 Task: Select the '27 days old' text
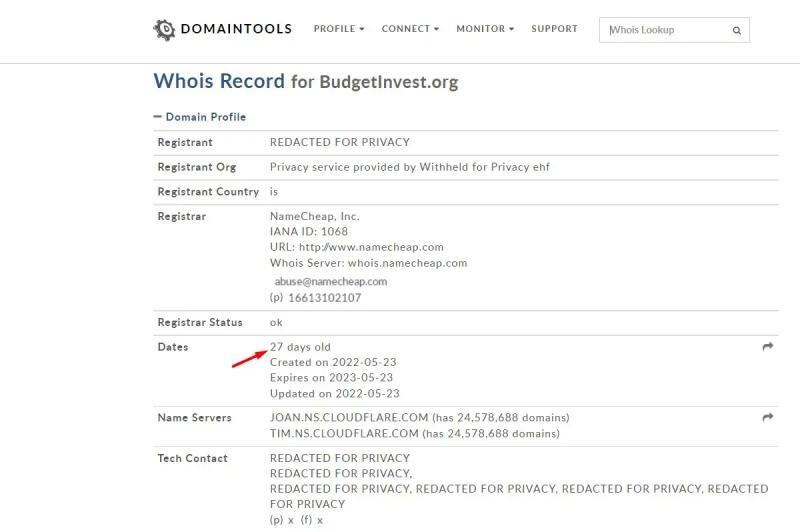point(300,347)
